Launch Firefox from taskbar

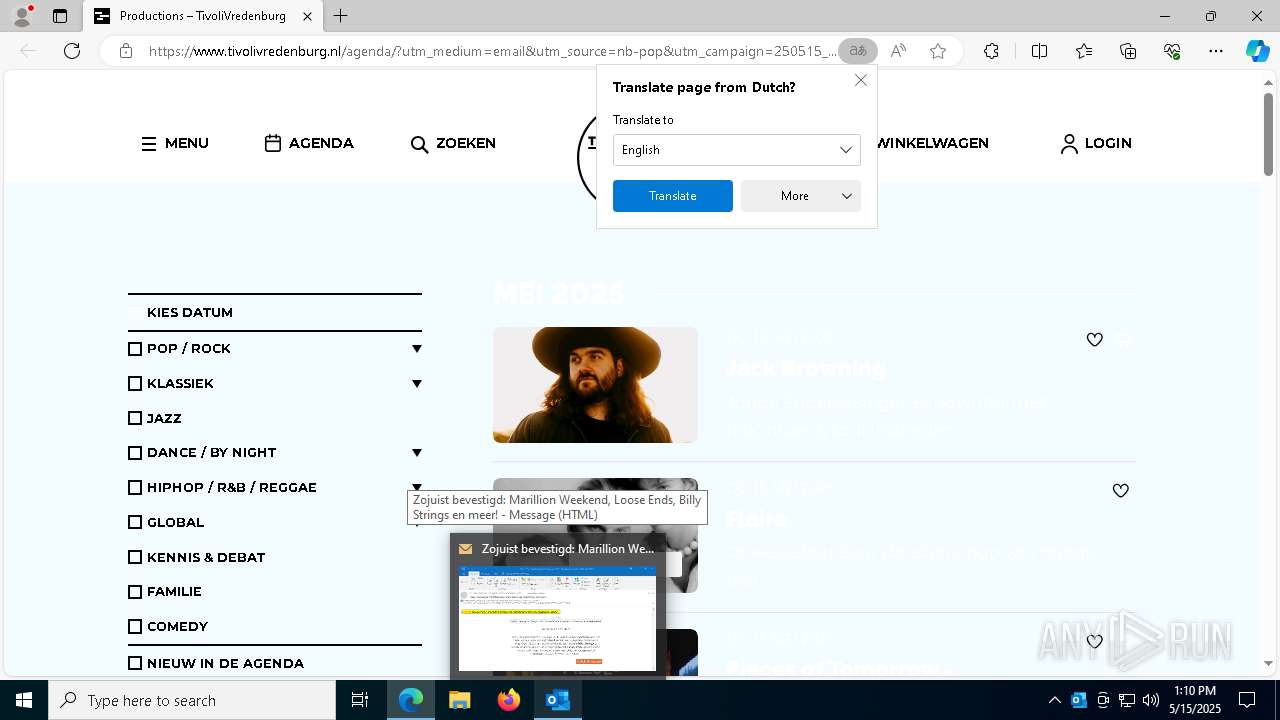point(509,700)
